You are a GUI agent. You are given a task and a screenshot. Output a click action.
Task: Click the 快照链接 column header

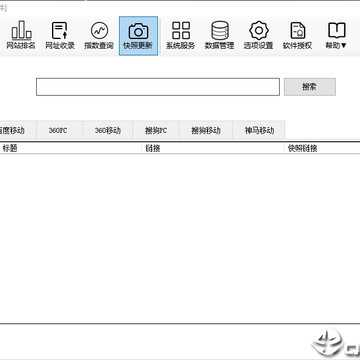(x=322, y=148)
